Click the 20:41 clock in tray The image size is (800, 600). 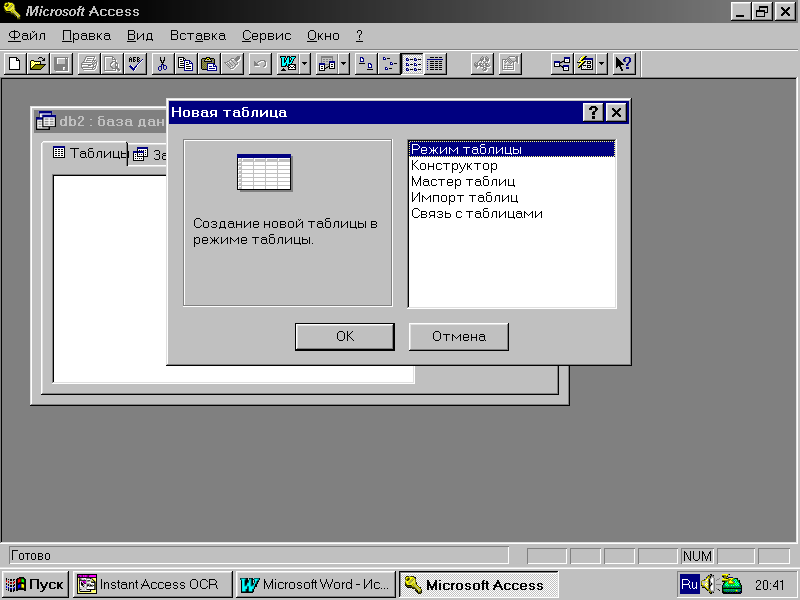tap(769, 585)
